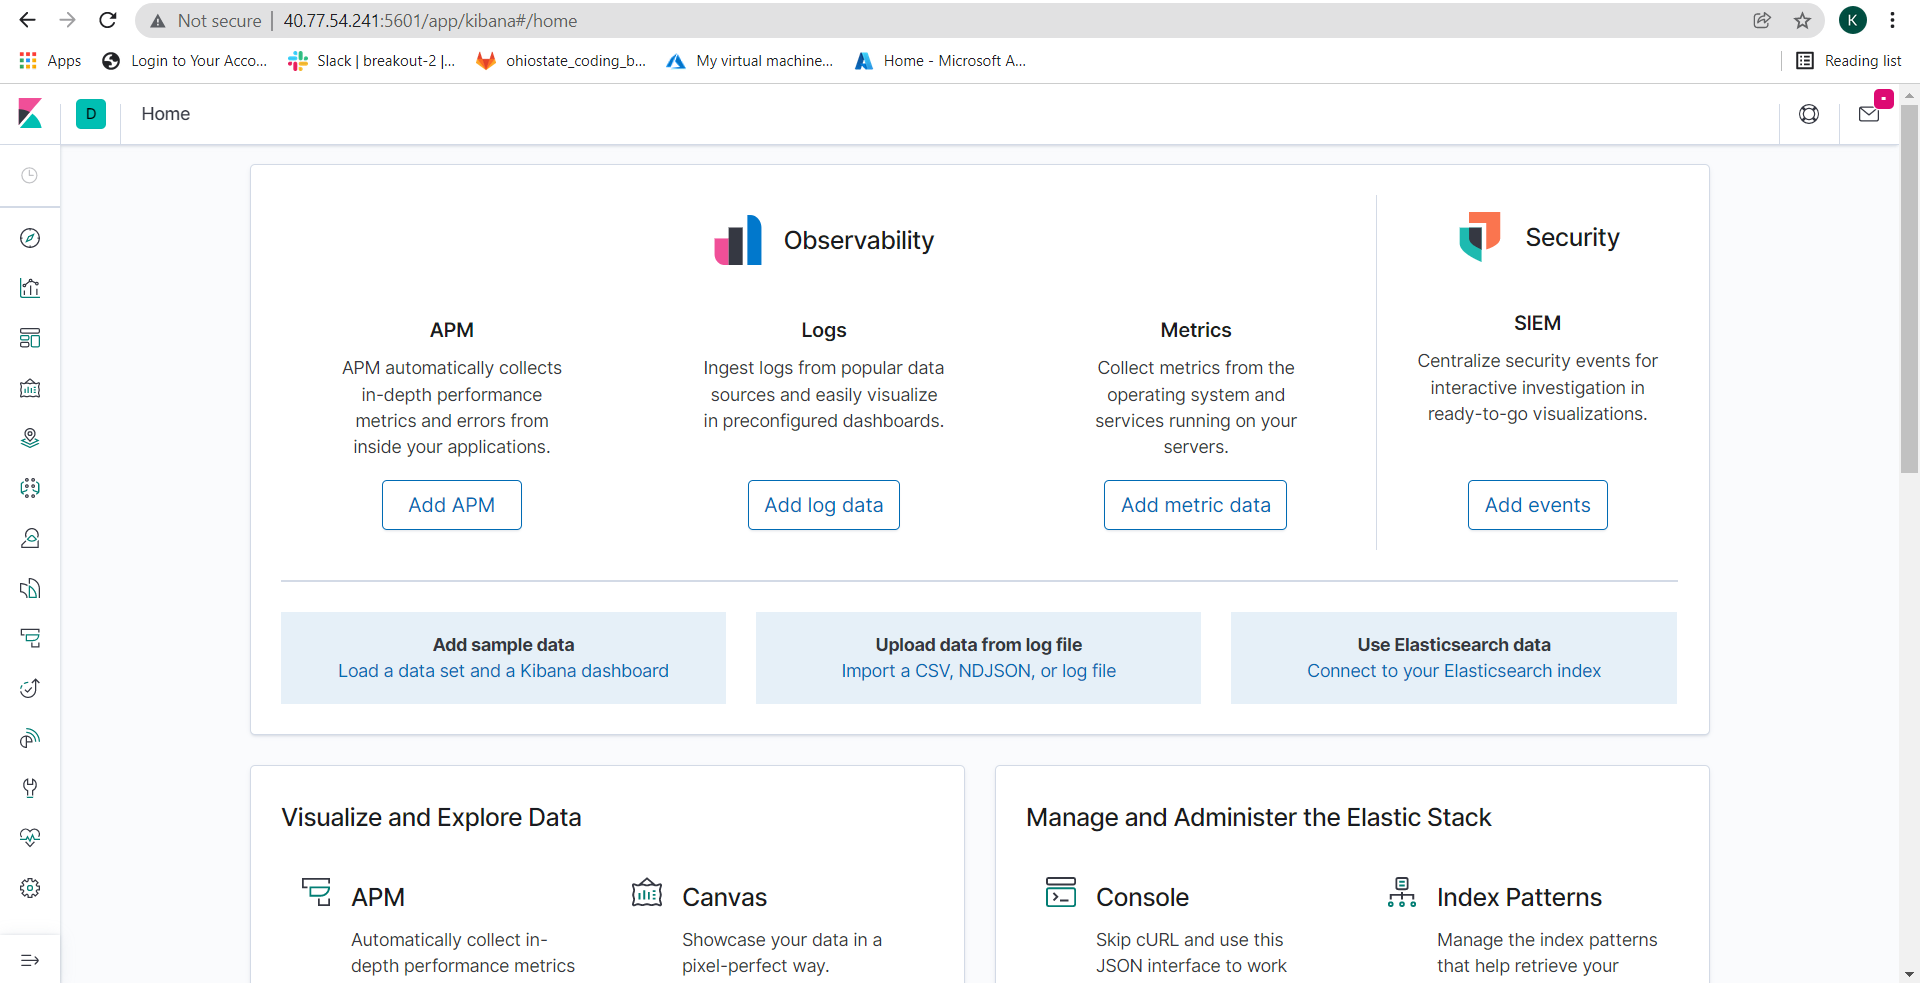
Task: Open Stack Monitoring heartbeat icon
Action: point(30,838)
